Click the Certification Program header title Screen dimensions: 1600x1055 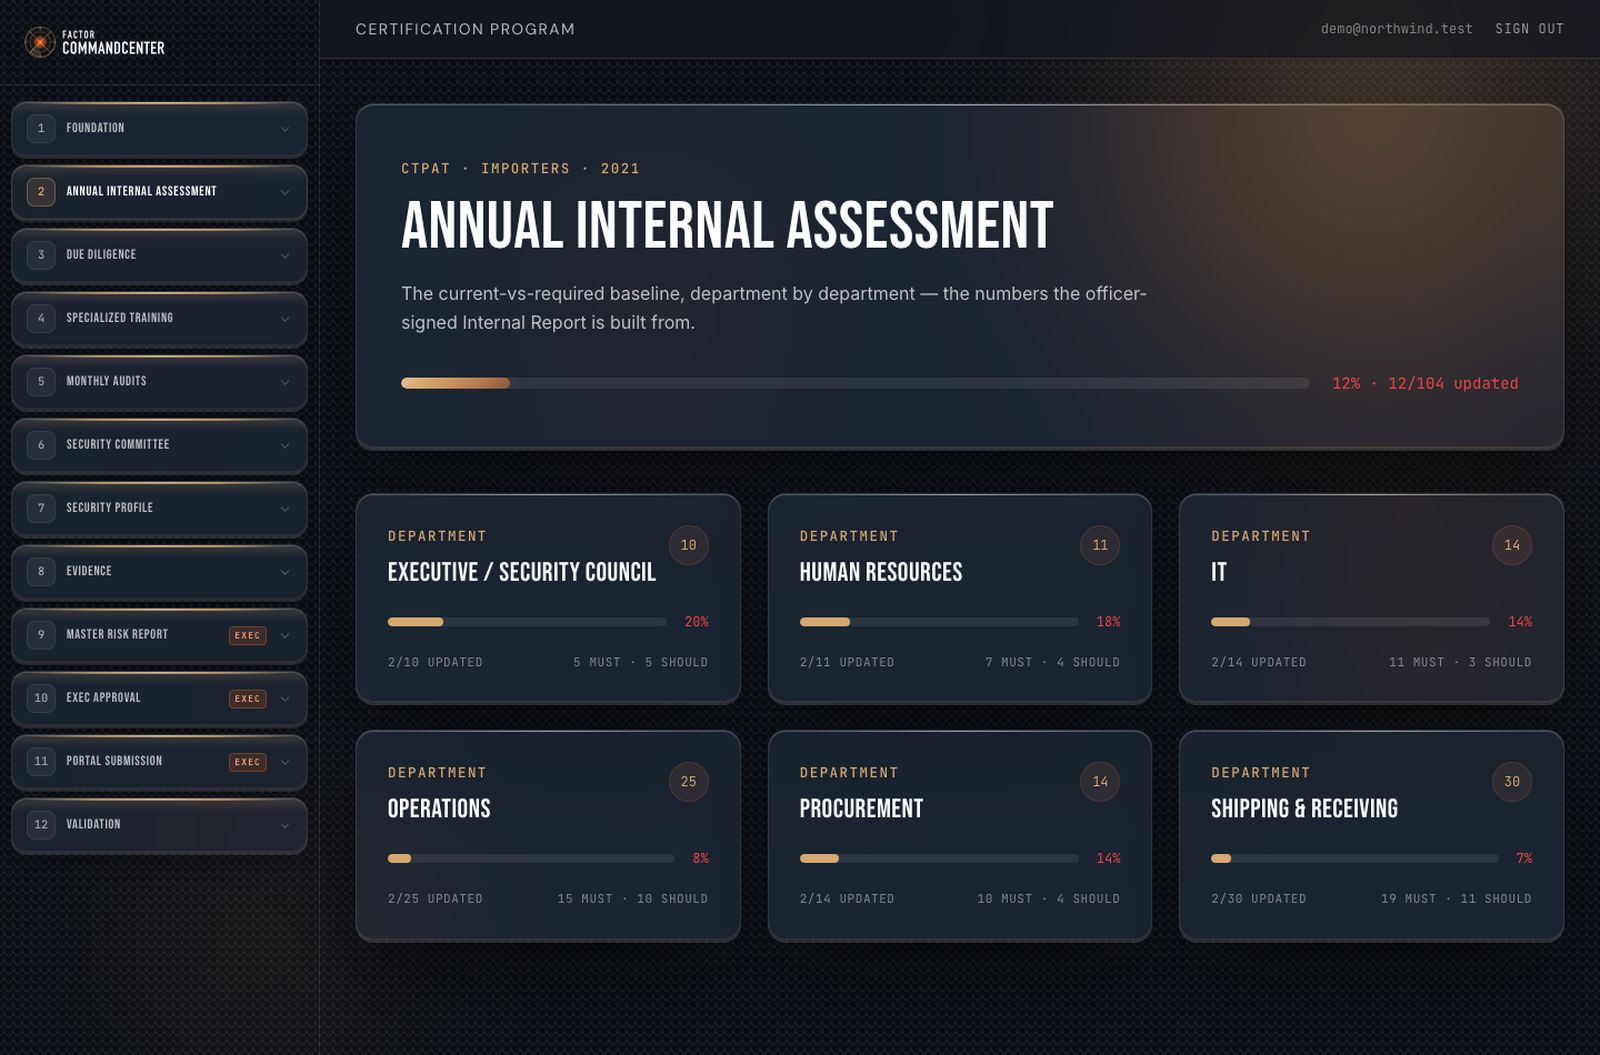click(x=465, y=29)
